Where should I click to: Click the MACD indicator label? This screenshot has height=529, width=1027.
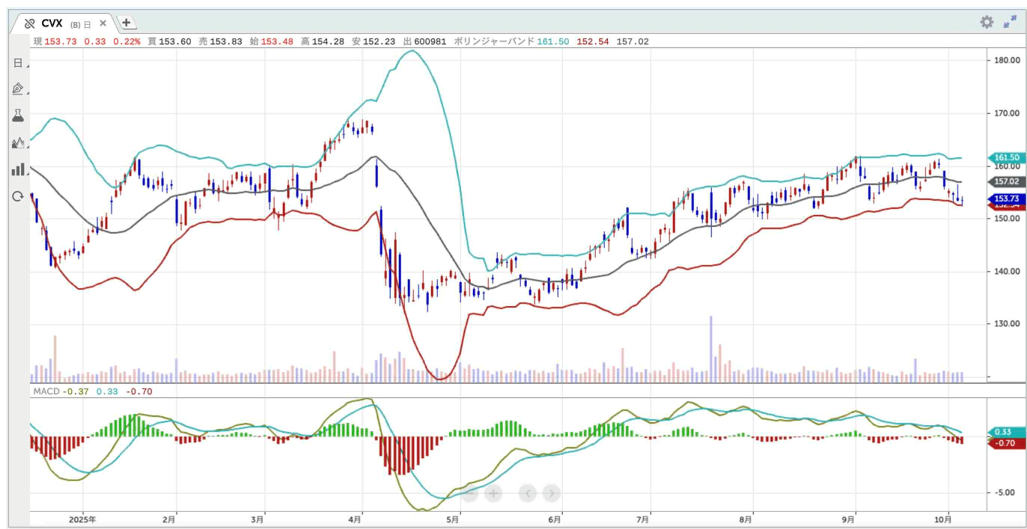point(46,390)
